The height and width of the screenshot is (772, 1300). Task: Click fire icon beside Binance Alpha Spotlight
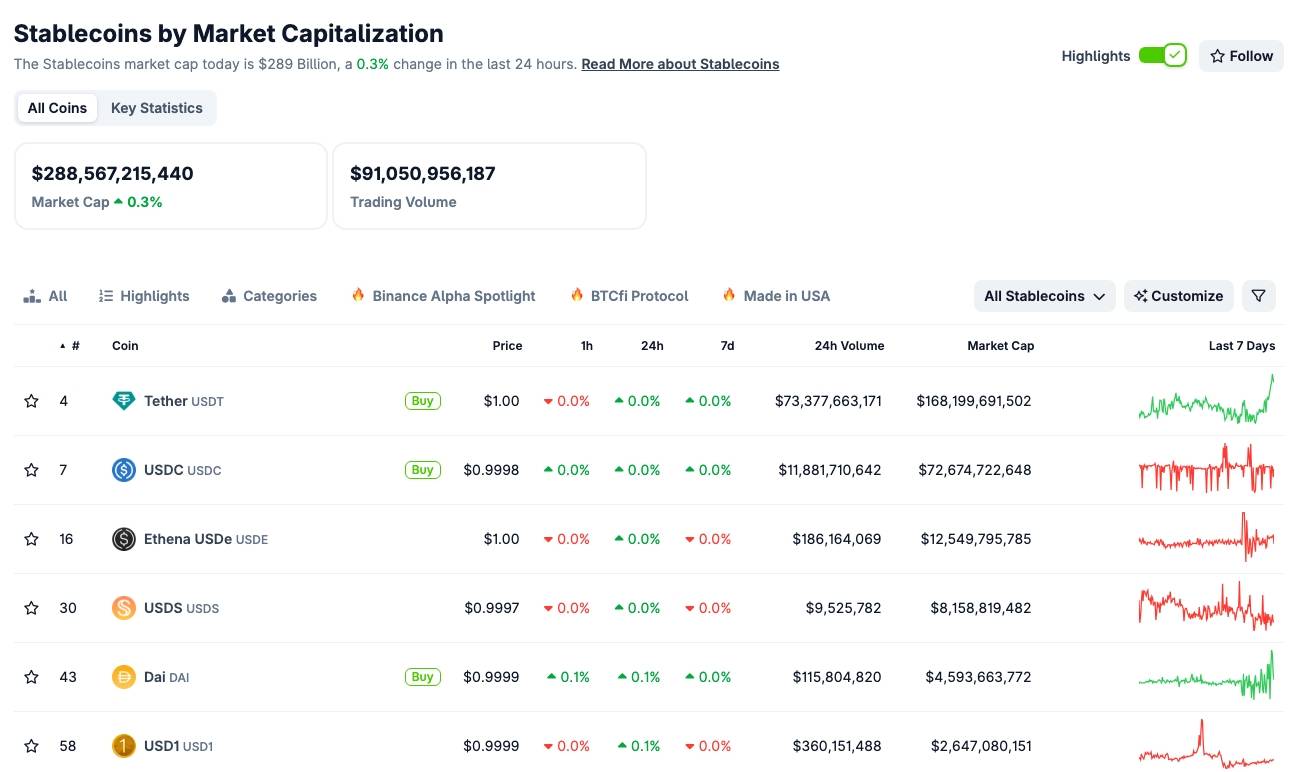pos(358,295)
